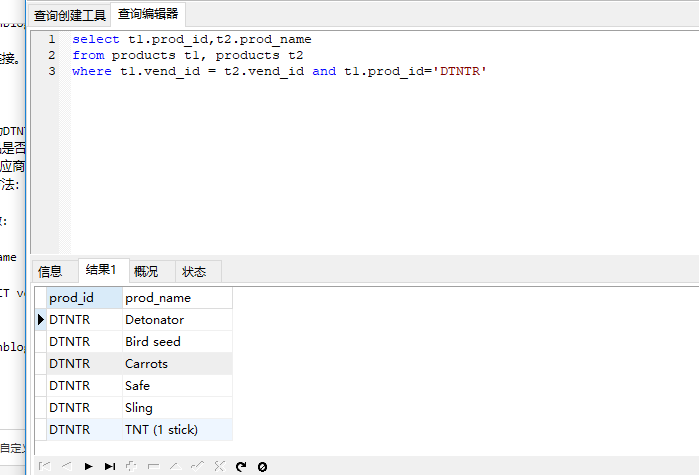This screenshot has width=699, height=475.
Task: Go to next record in navigator
Action: [x=88, y=466]
